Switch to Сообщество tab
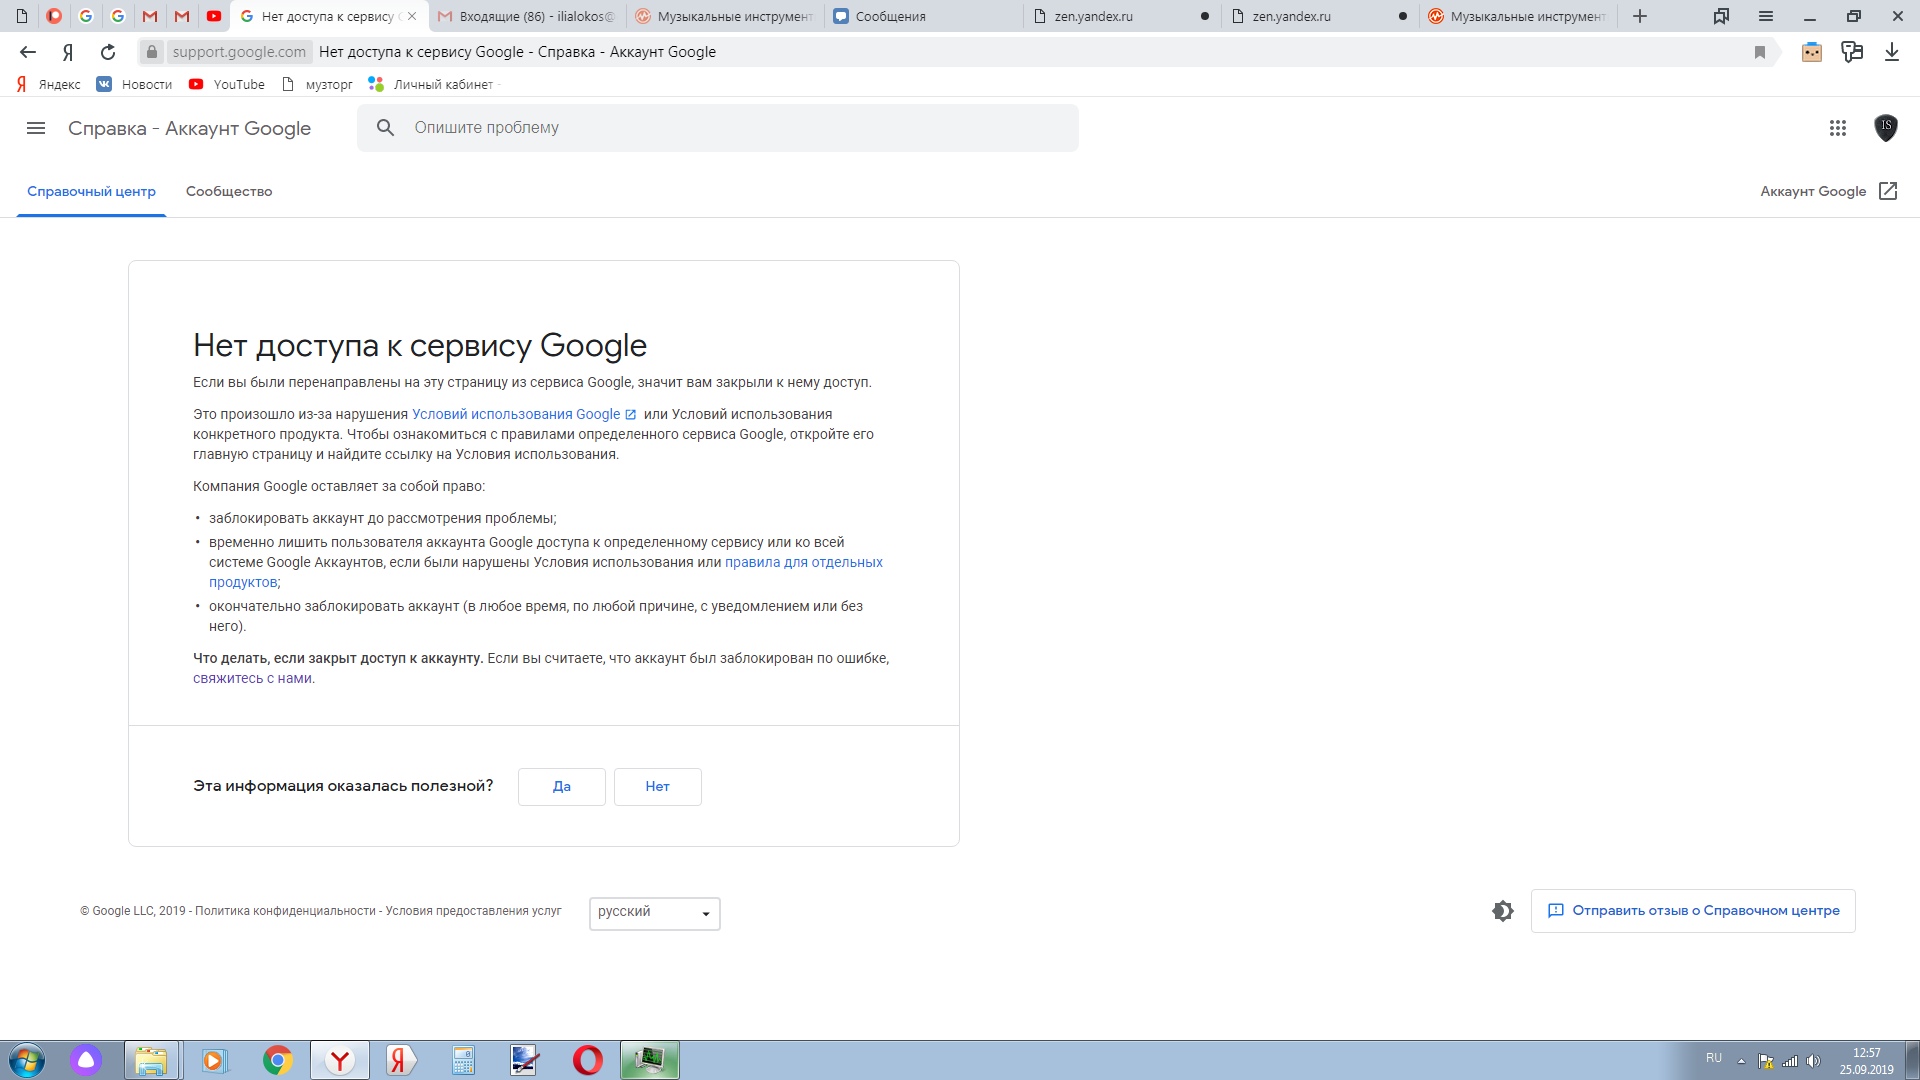 [x=228, y=191]
